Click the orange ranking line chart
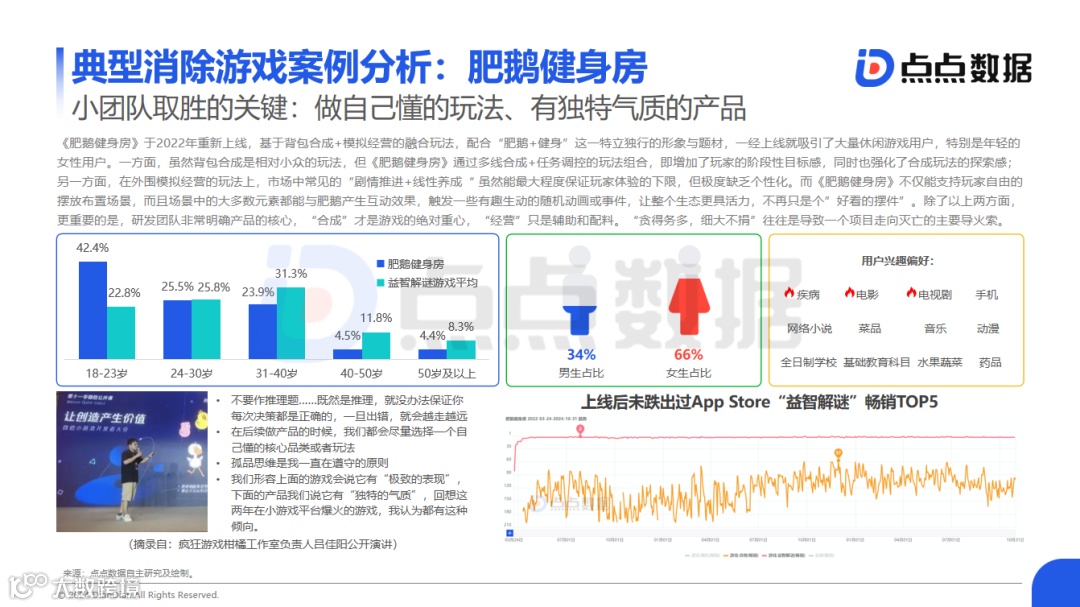 point(769,490)
